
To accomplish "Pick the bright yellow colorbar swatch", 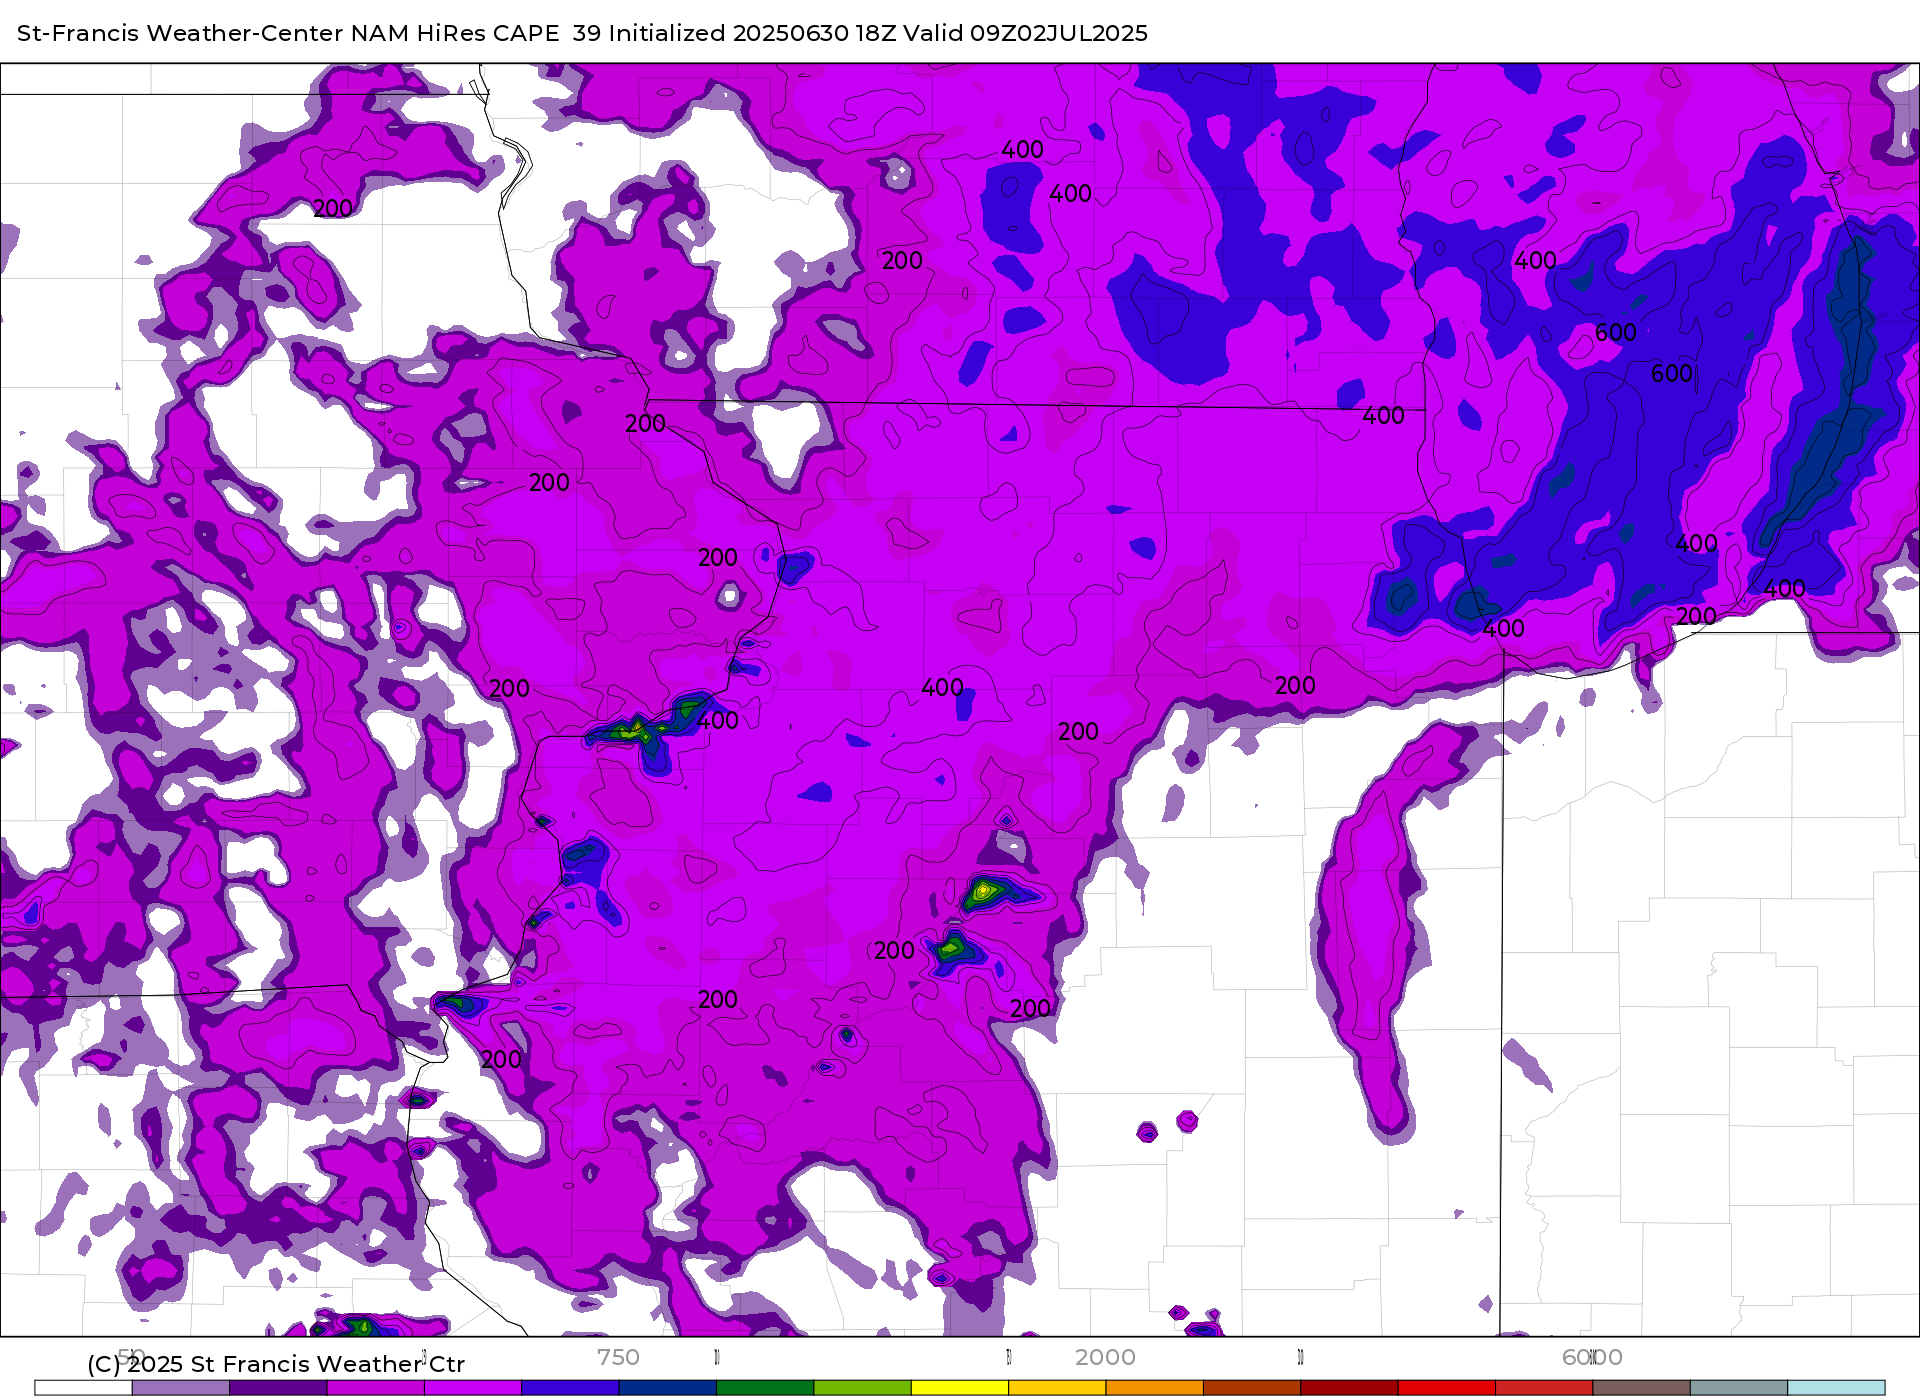I will [960, 1388].
